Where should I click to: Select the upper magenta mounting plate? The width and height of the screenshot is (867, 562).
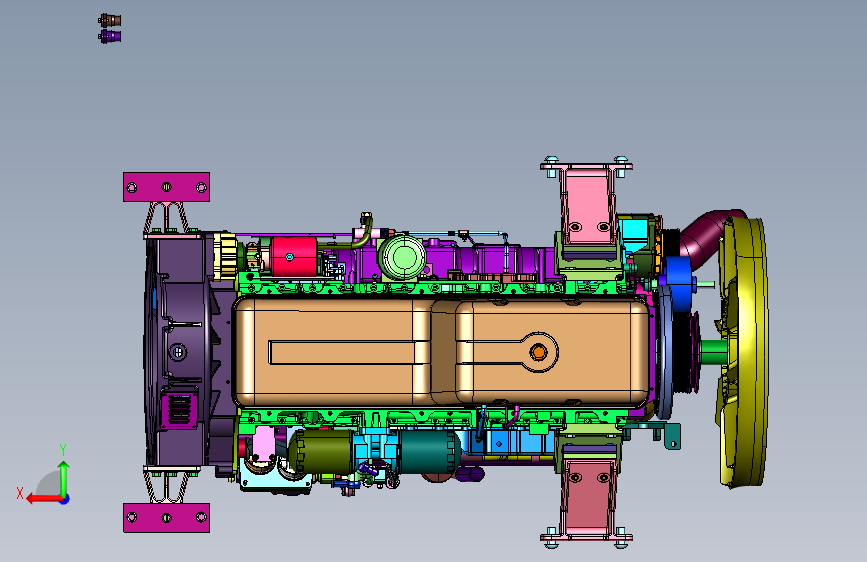click(166, 187)
